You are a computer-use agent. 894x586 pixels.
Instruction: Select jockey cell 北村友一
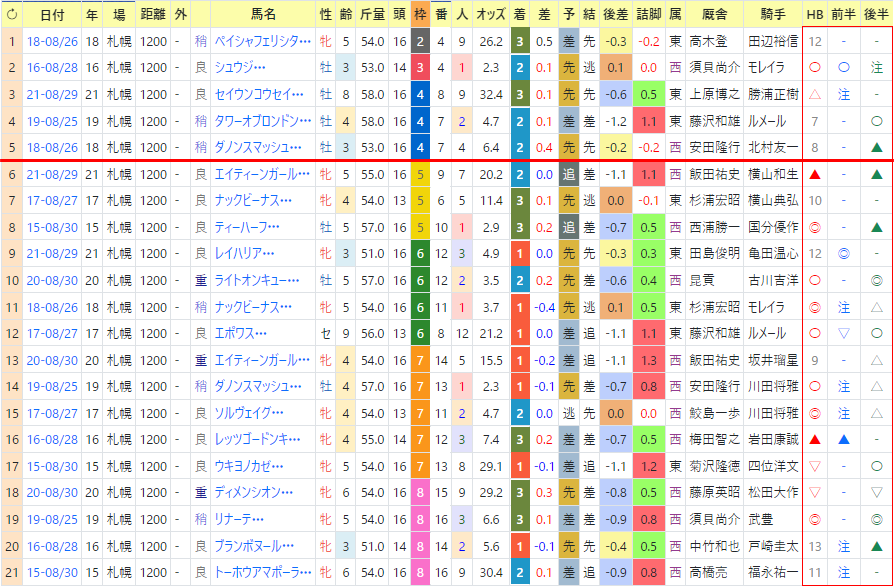pos(773,148)
